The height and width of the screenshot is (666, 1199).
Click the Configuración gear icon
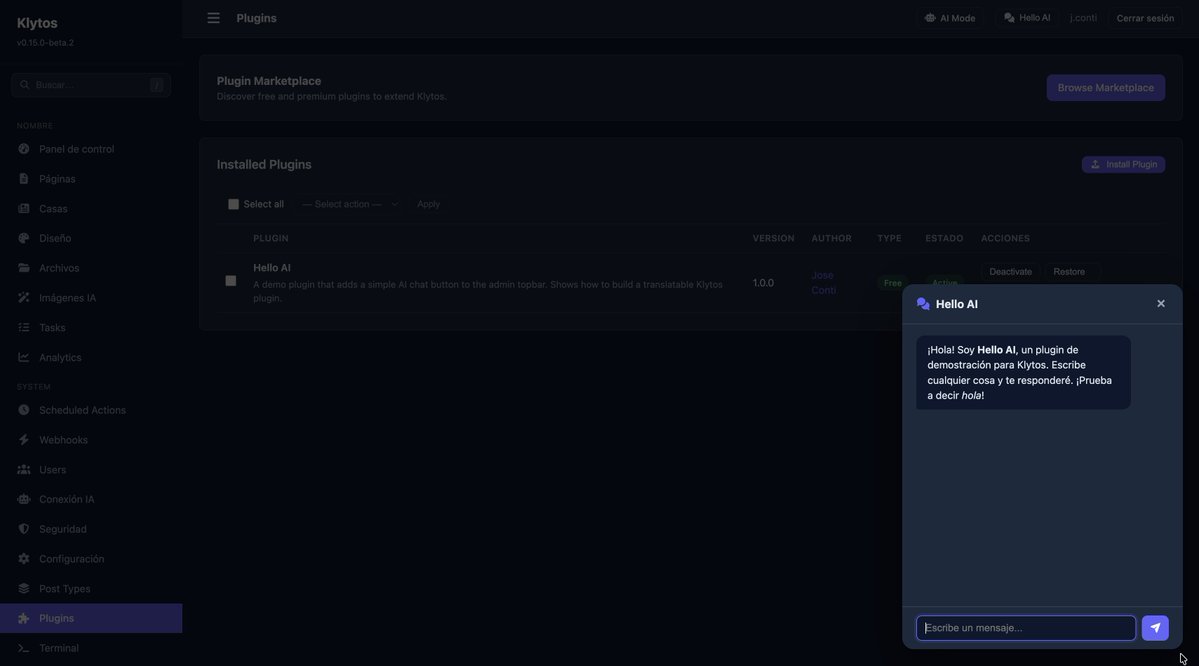(x=24, y=559)
